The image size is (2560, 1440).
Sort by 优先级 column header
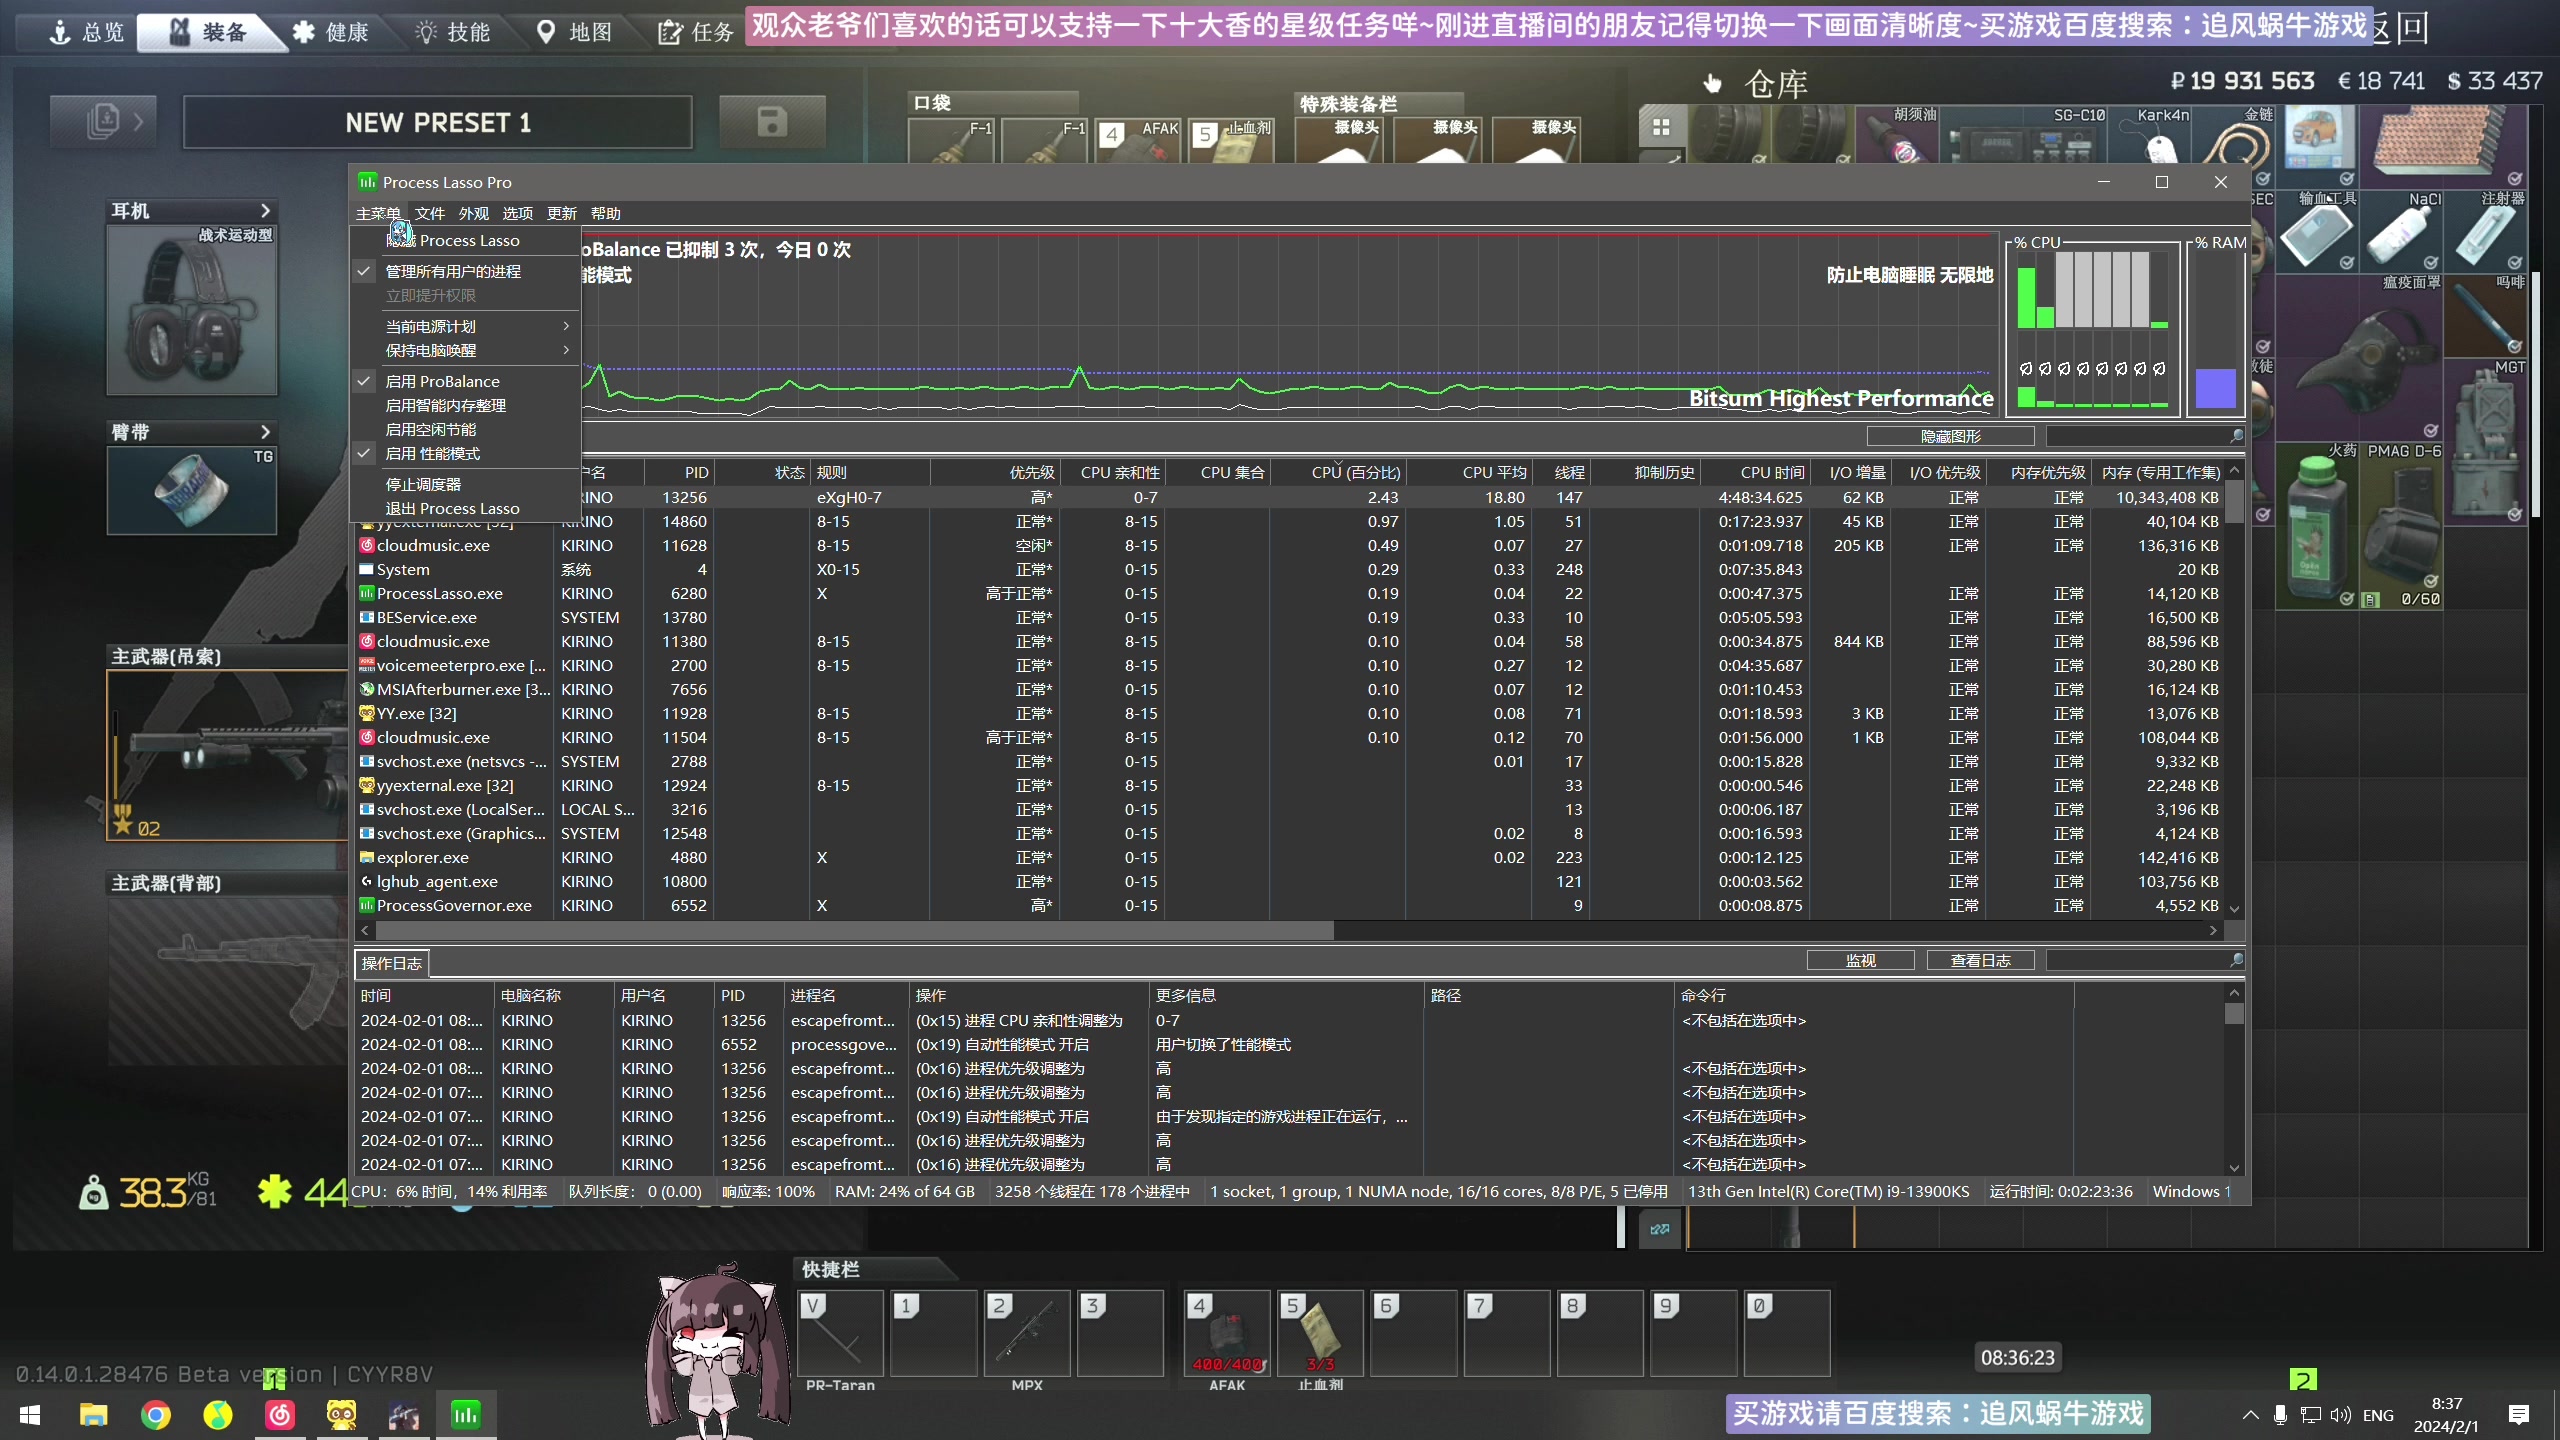pyautogui.click(x=996, y=472)
